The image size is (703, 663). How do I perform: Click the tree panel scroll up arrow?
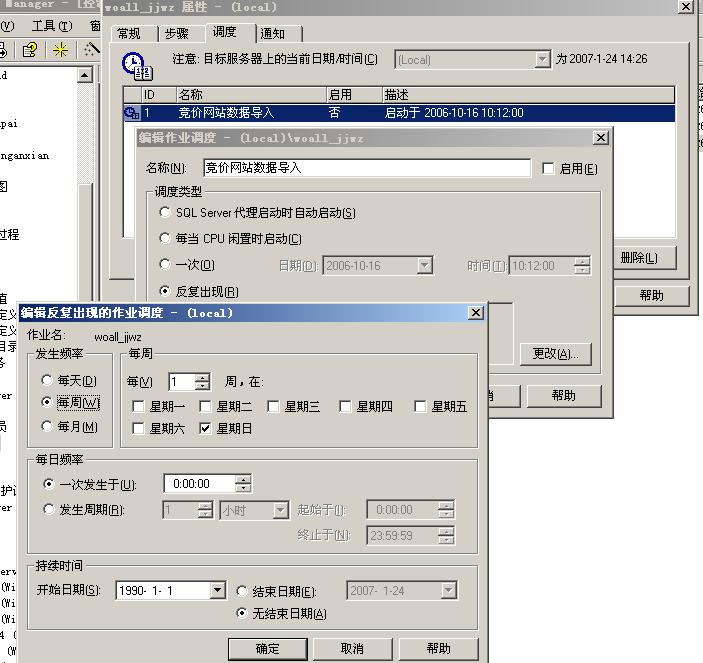click(x=84, y=75)
